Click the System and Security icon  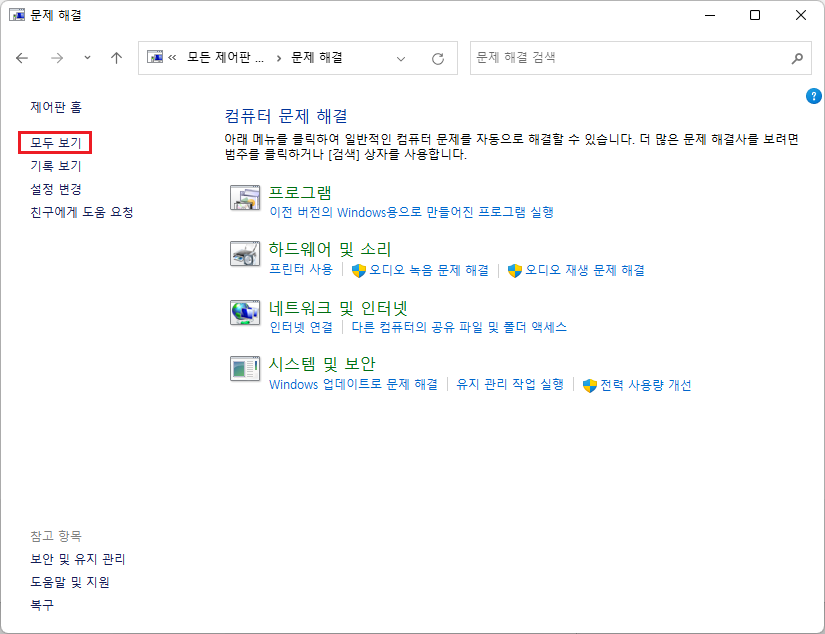click(245, 370)
